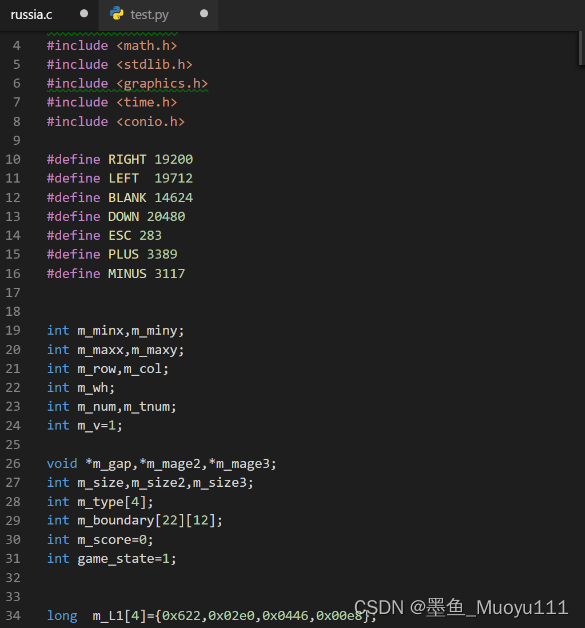Screen dimensions: 585x628
Task: Click line number 10 in the gutter
Action: pos(13,159)
